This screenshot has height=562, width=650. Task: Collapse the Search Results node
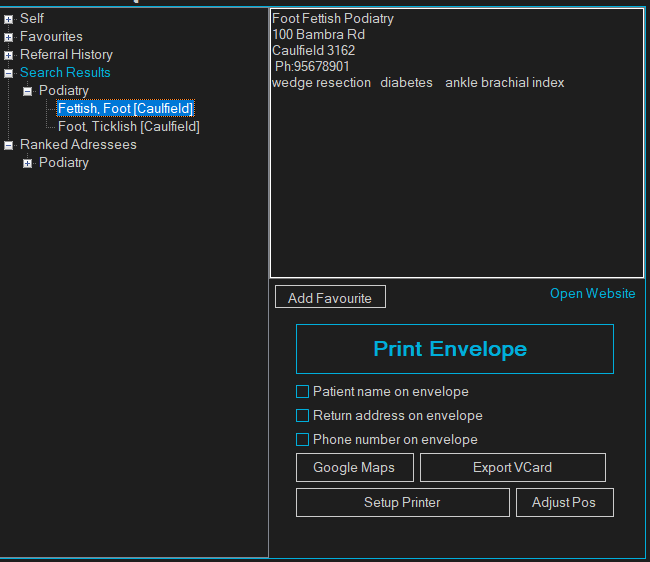pyautogui.click(x=9, y=73)
